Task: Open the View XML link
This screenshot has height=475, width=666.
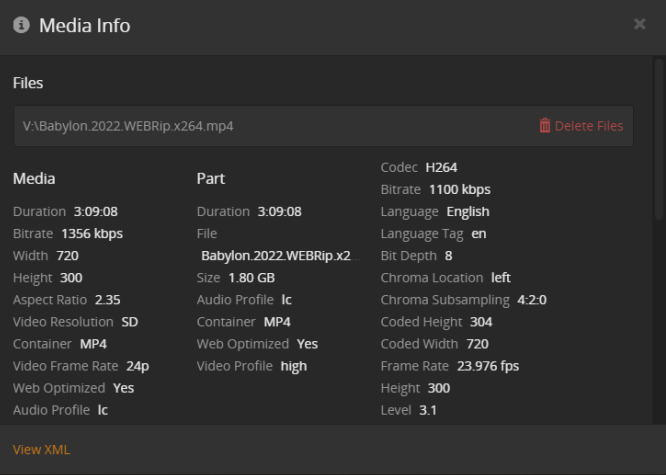Action: (x=41, y=450)
